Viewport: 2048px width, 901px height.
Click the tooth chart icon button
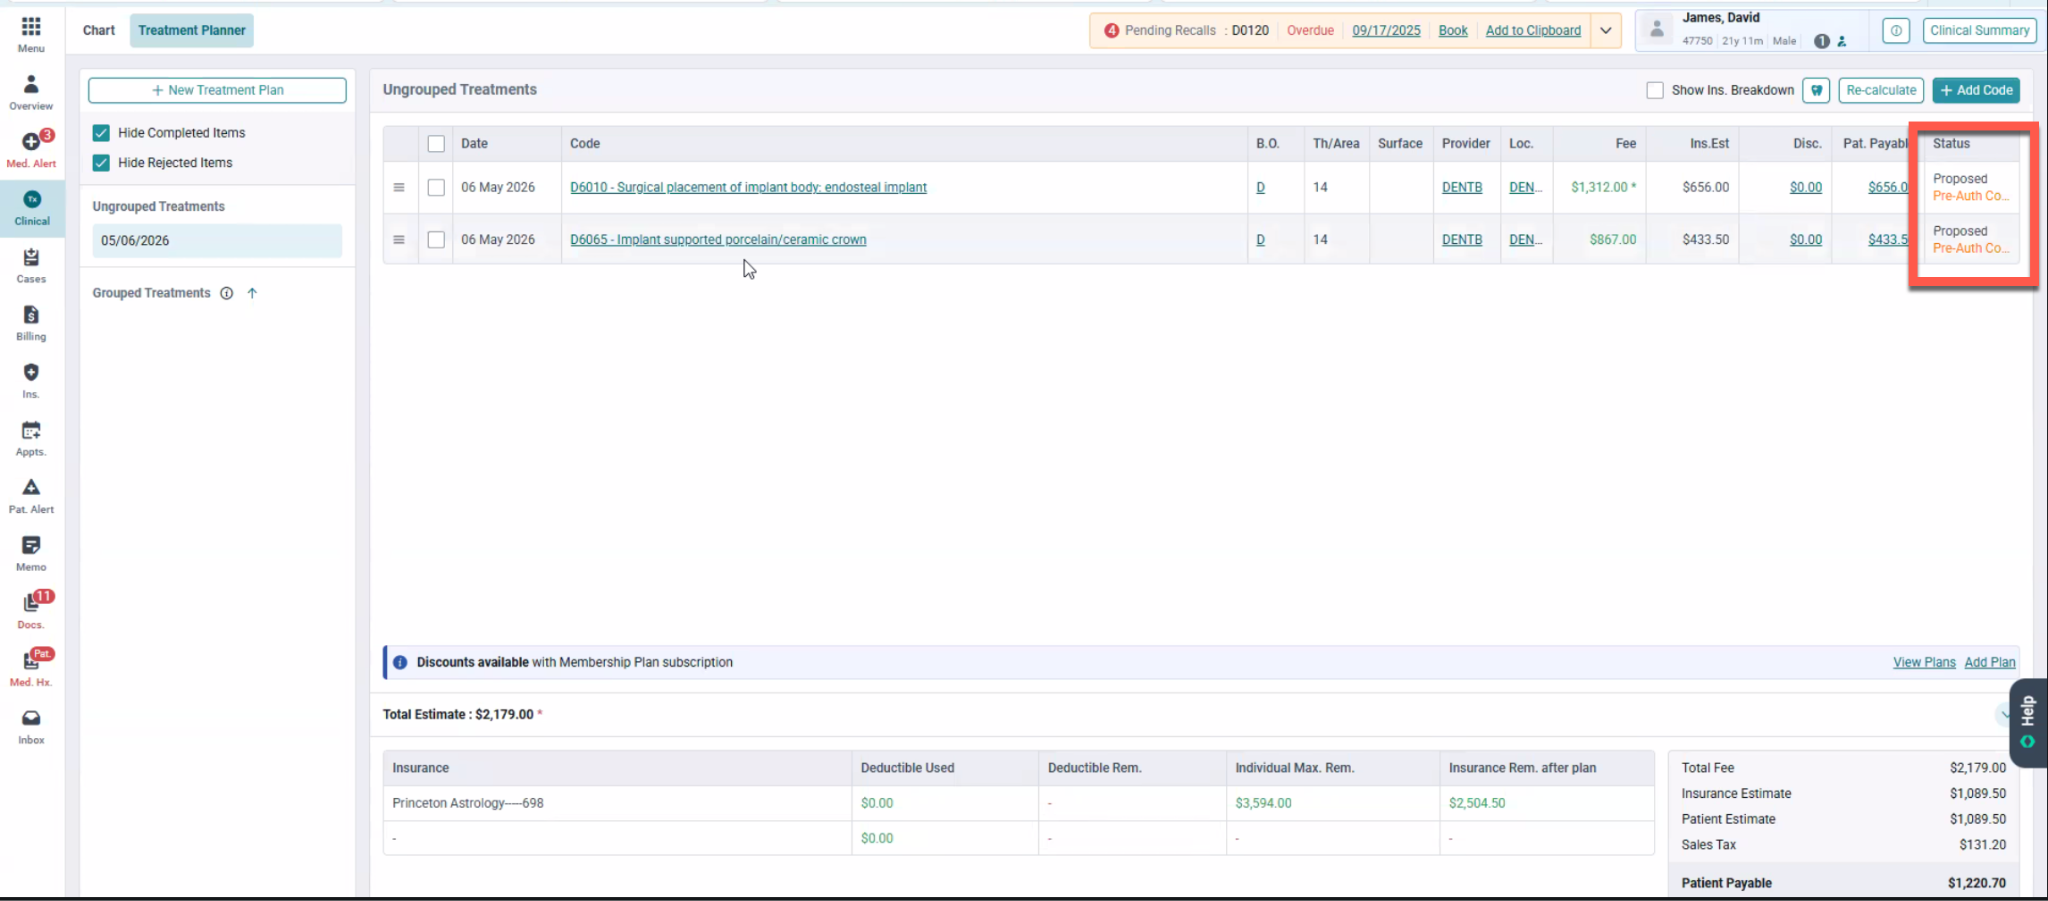pyautogui.click(x=1817, y=90)
